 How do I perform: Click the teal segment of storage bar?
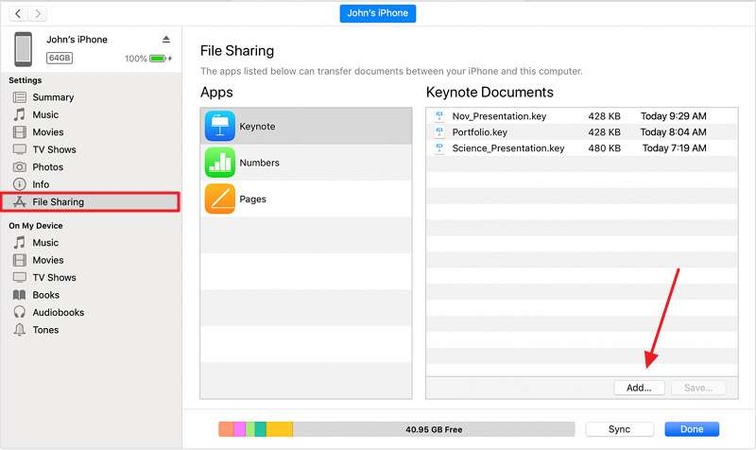tap(260, 429)
